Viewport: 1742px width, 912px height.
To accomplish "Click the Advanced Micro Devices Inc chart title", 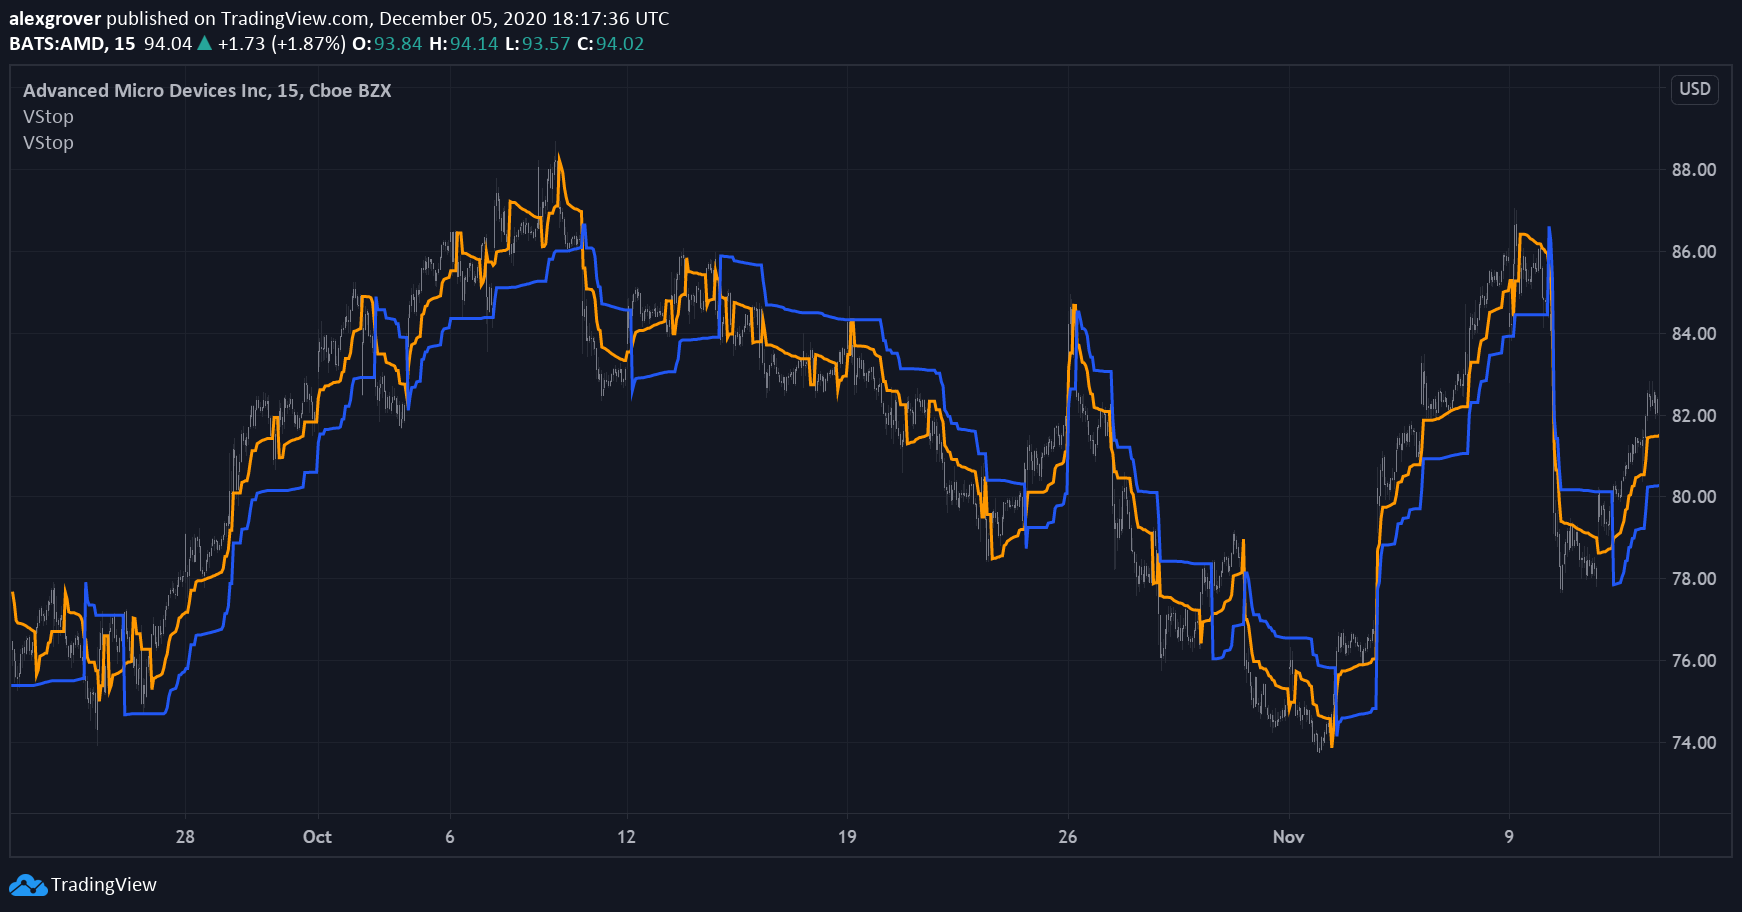I will [207, 91].
